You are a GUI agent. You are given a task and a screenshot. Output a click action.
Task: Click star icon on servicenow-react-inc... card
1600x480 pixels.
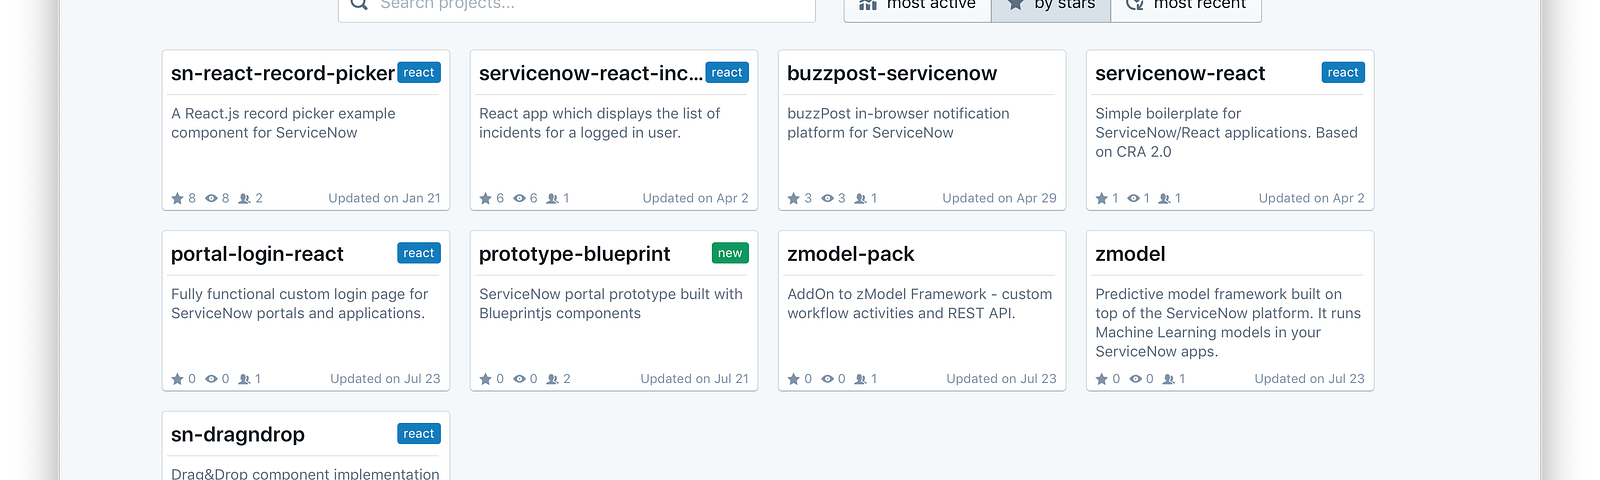click(485, 198)
